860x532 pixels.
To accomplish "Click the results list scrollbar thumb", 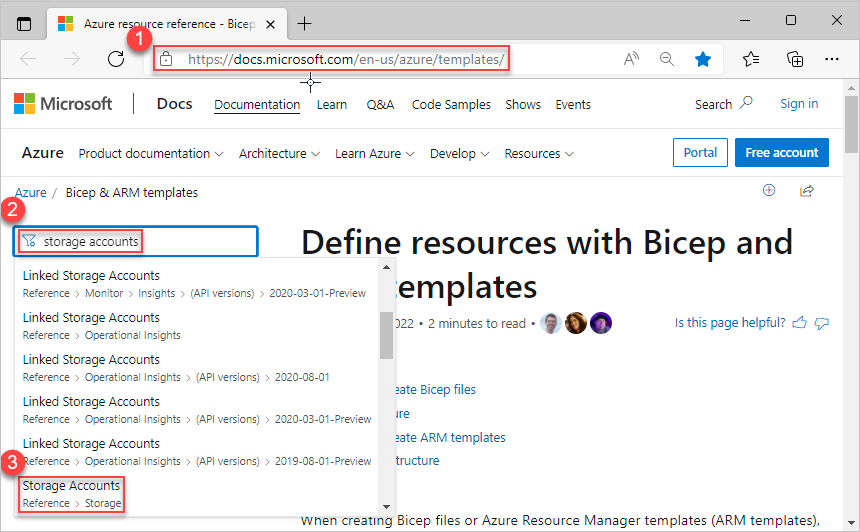I will tap(386, 335).
